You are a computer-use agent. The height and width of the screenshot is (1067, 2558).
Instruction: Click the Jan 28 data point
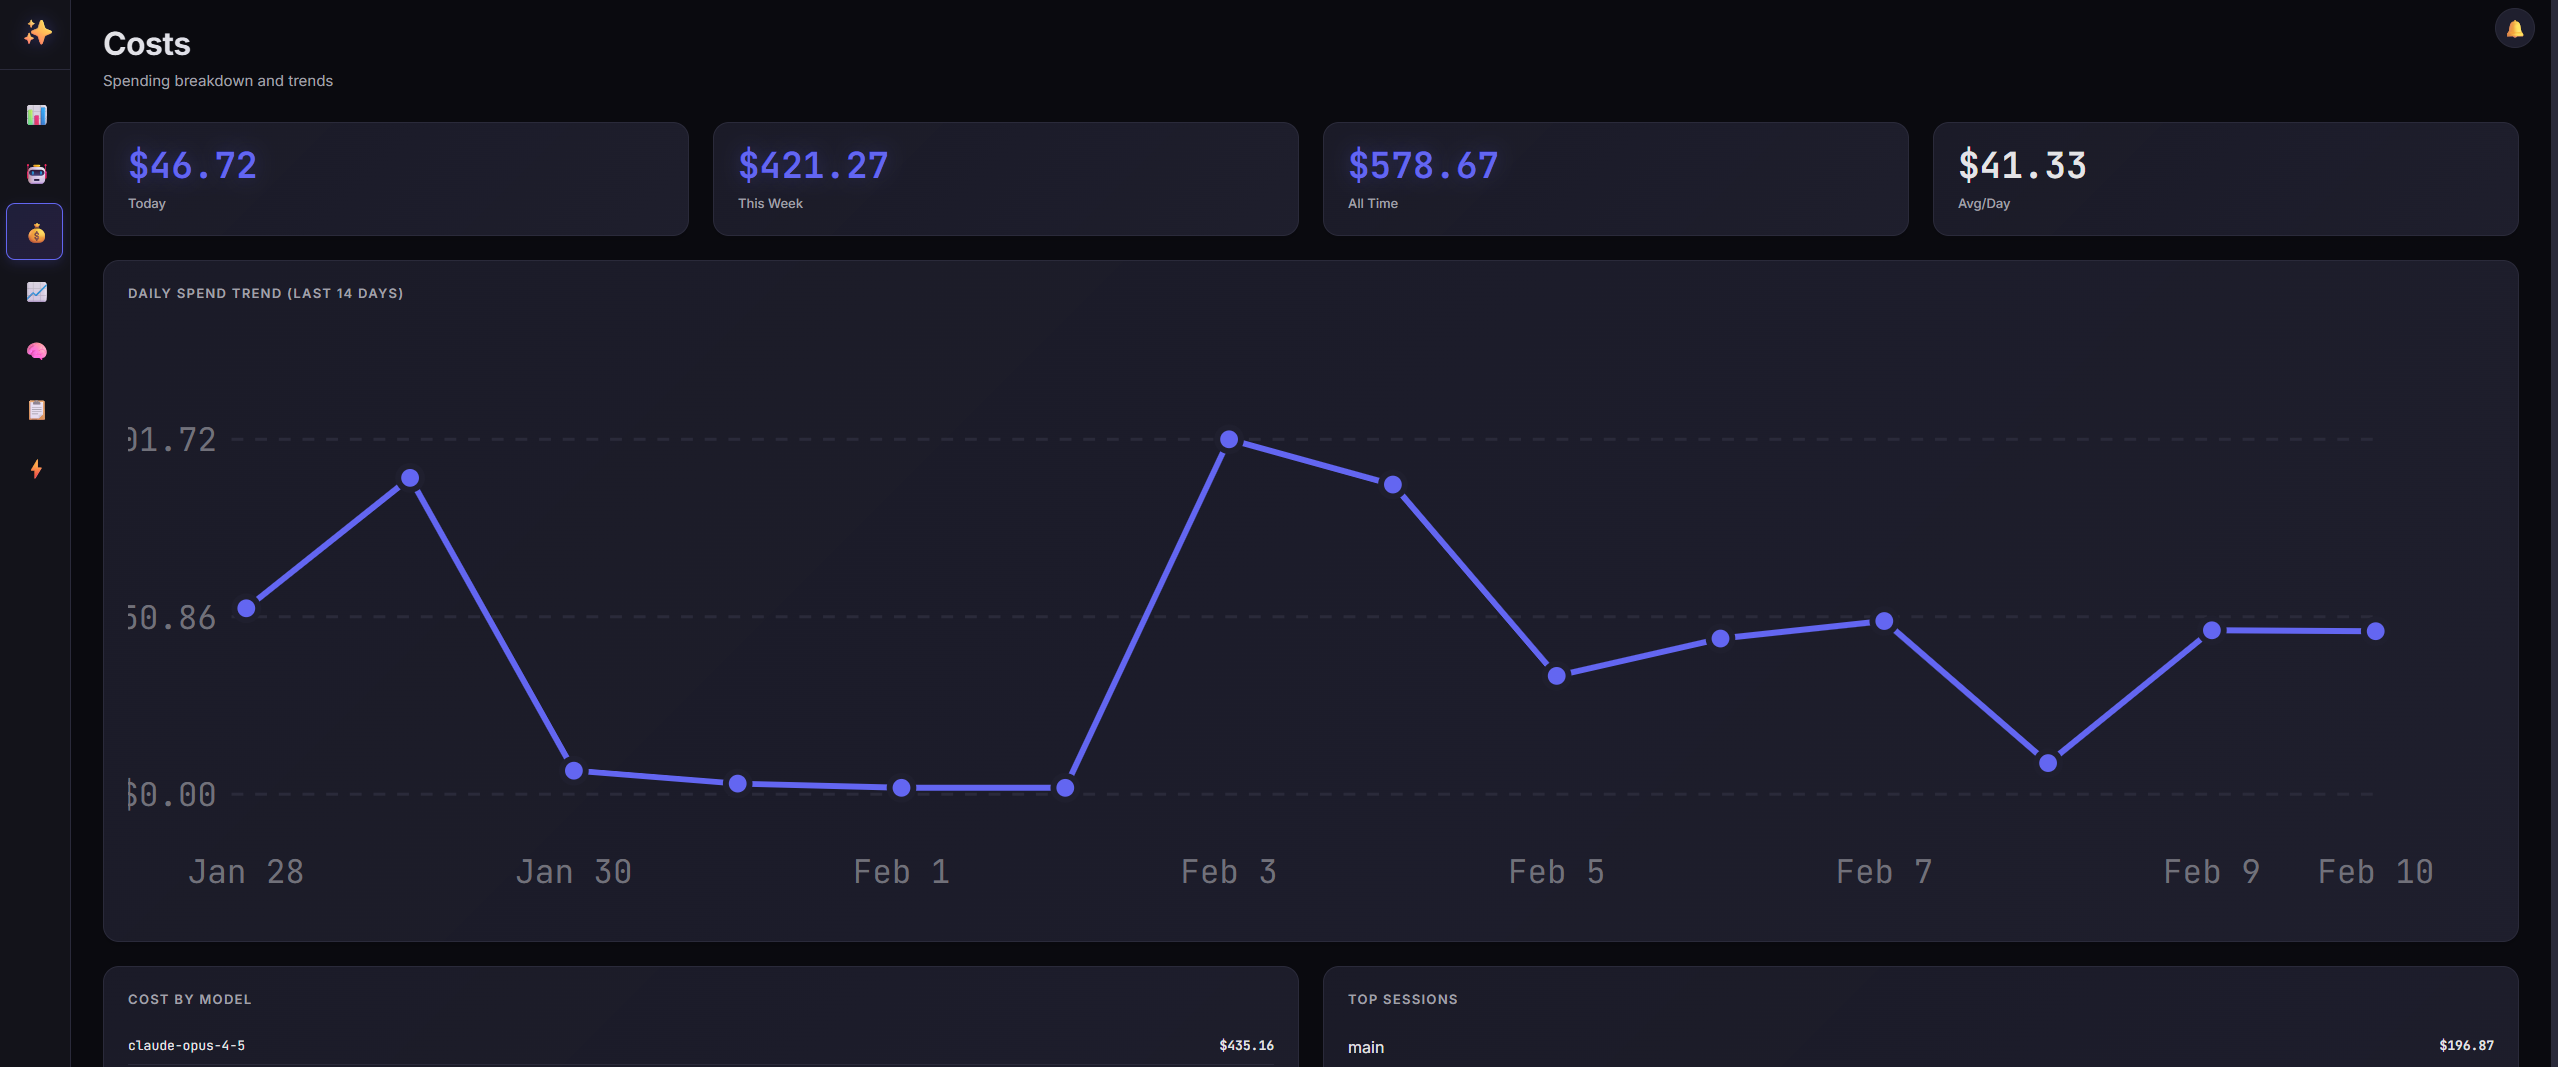click(x=246, y=608)
